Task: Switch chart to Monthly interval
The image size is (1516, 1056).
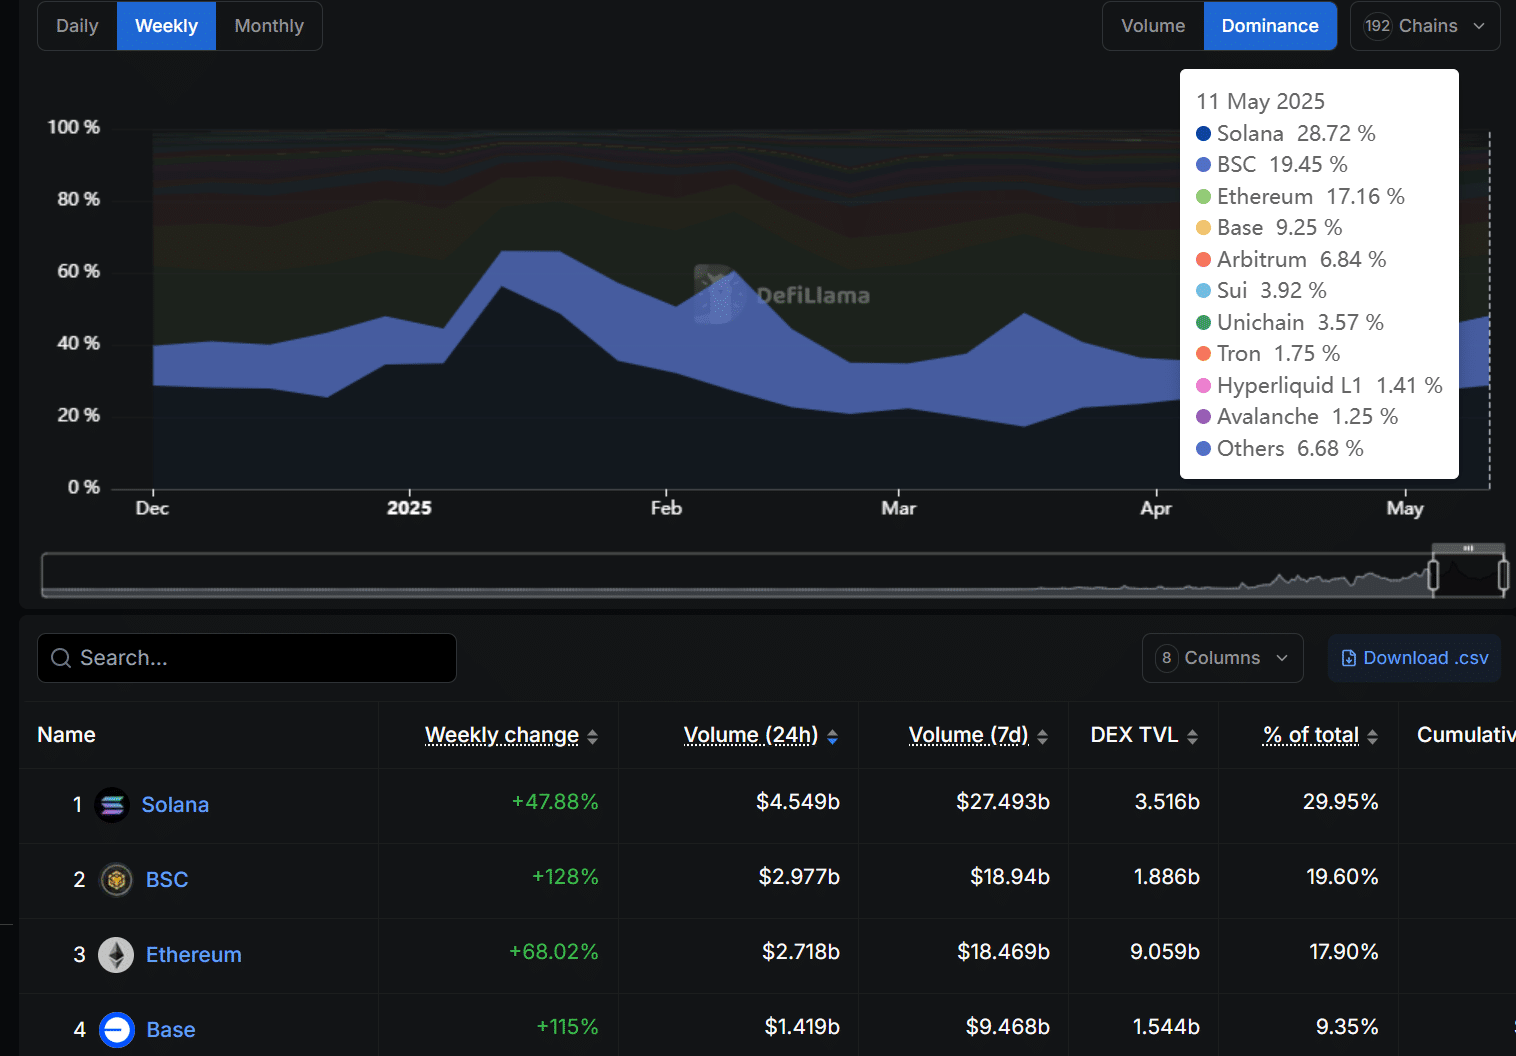Action: (x=269, y=26)
